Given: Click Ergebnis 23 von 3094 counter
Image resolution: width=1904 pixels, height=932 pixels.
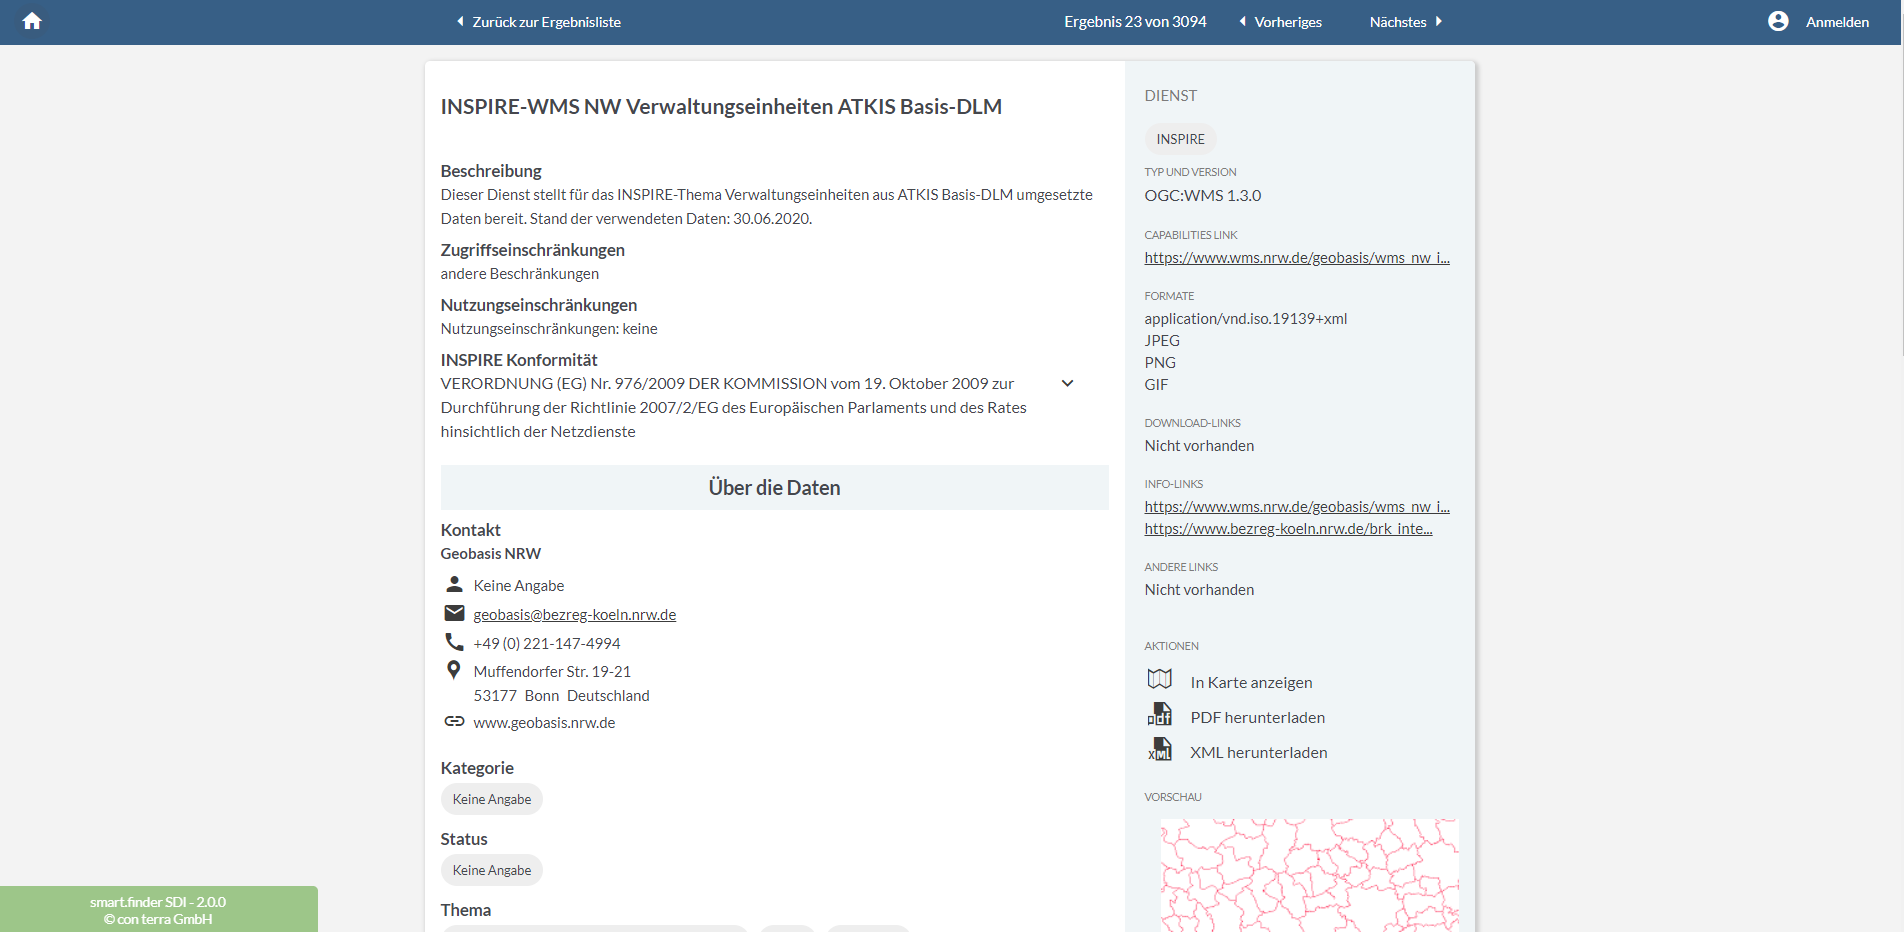Looking at the screenshot, I should [1135, 22].
